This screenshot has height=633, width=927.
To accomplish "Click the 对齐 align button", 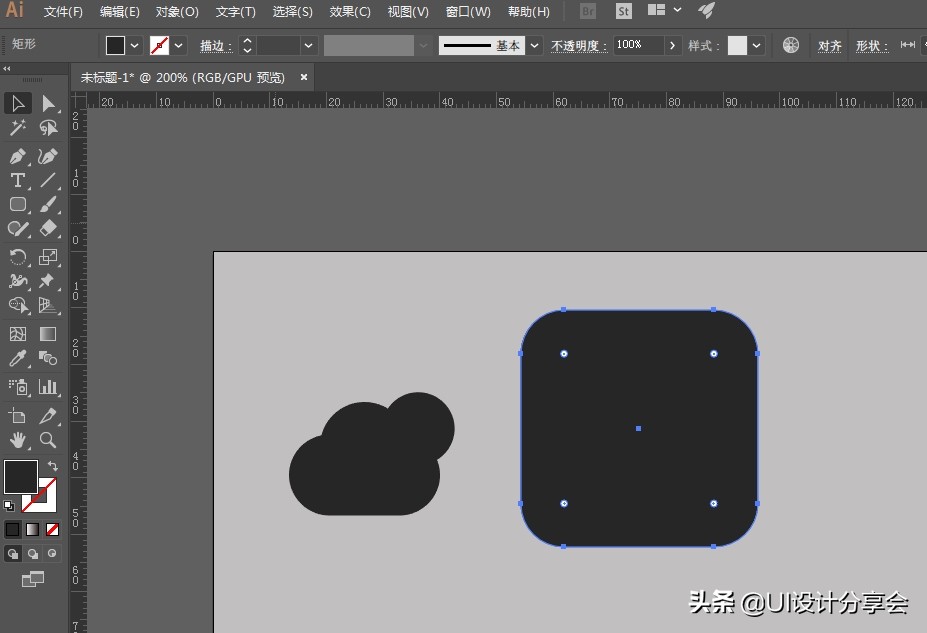I will (x=828, y=45).
